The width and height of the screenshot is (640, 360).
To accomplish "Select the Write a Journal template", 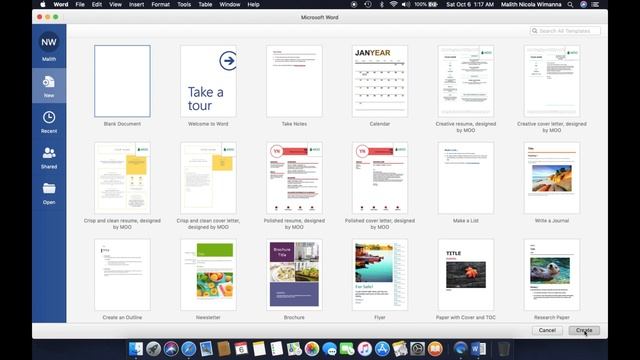I will point(552,178).
